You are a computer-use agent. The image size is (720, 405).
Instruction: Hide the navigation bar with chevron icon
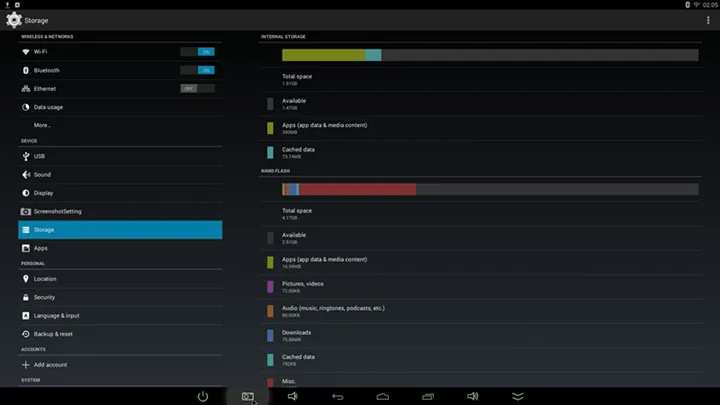pyautogui.click(x=518, y=396)
